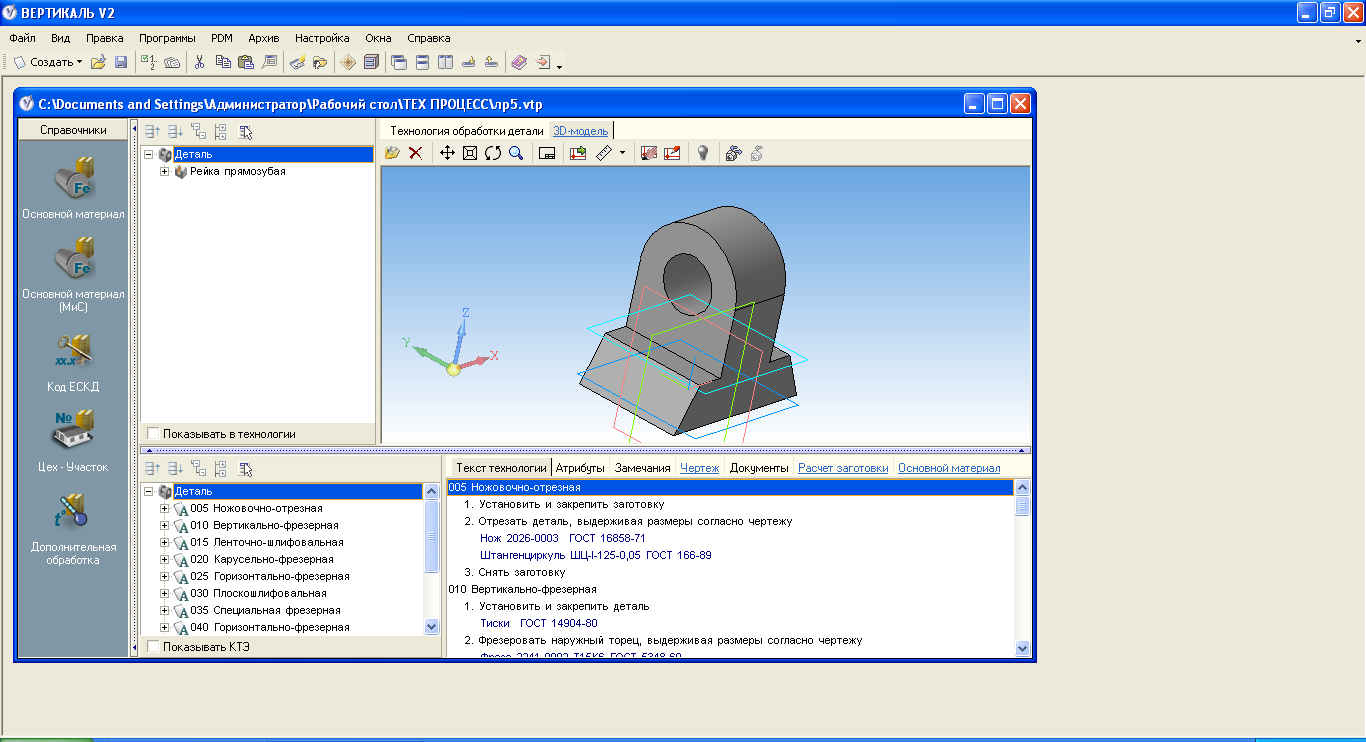
Task: Enable the Показывать в технологии checkbox
Action: [153, 434]
